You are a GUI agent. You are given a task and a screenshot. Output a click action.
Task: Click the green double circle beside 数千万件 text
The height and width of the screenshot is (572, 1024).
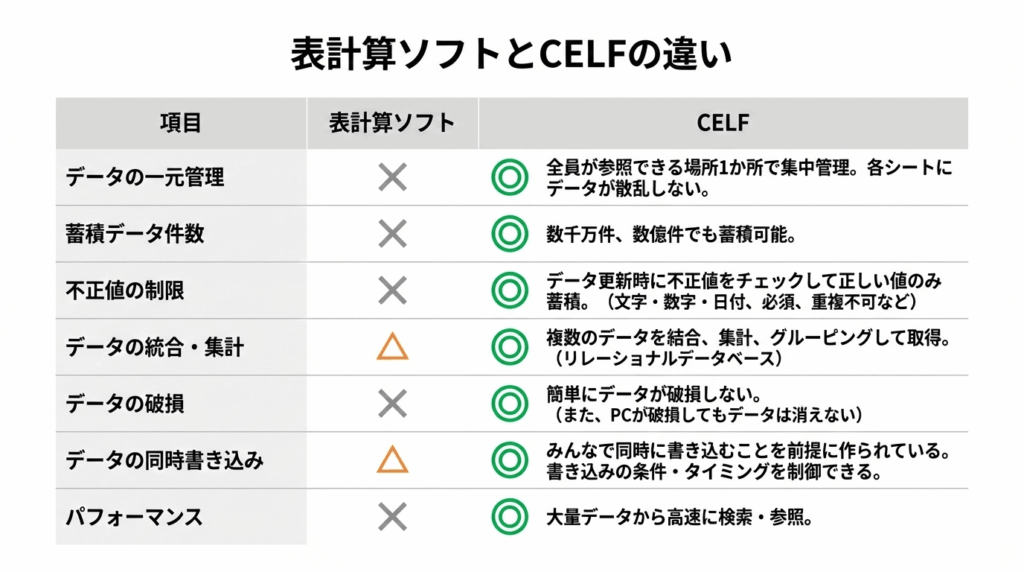tap(509, 234)
